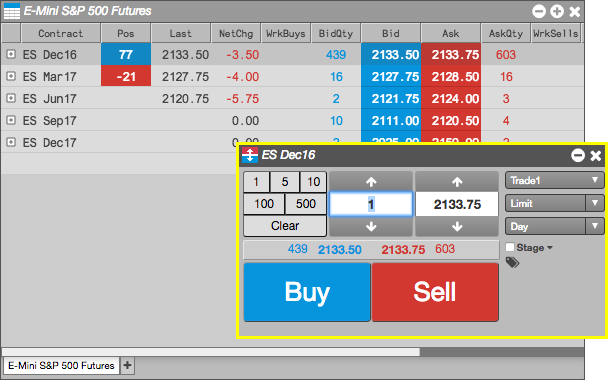Click the WrkSells column header
Viewport: 611px width, 382px height.
tap(556, 34)
